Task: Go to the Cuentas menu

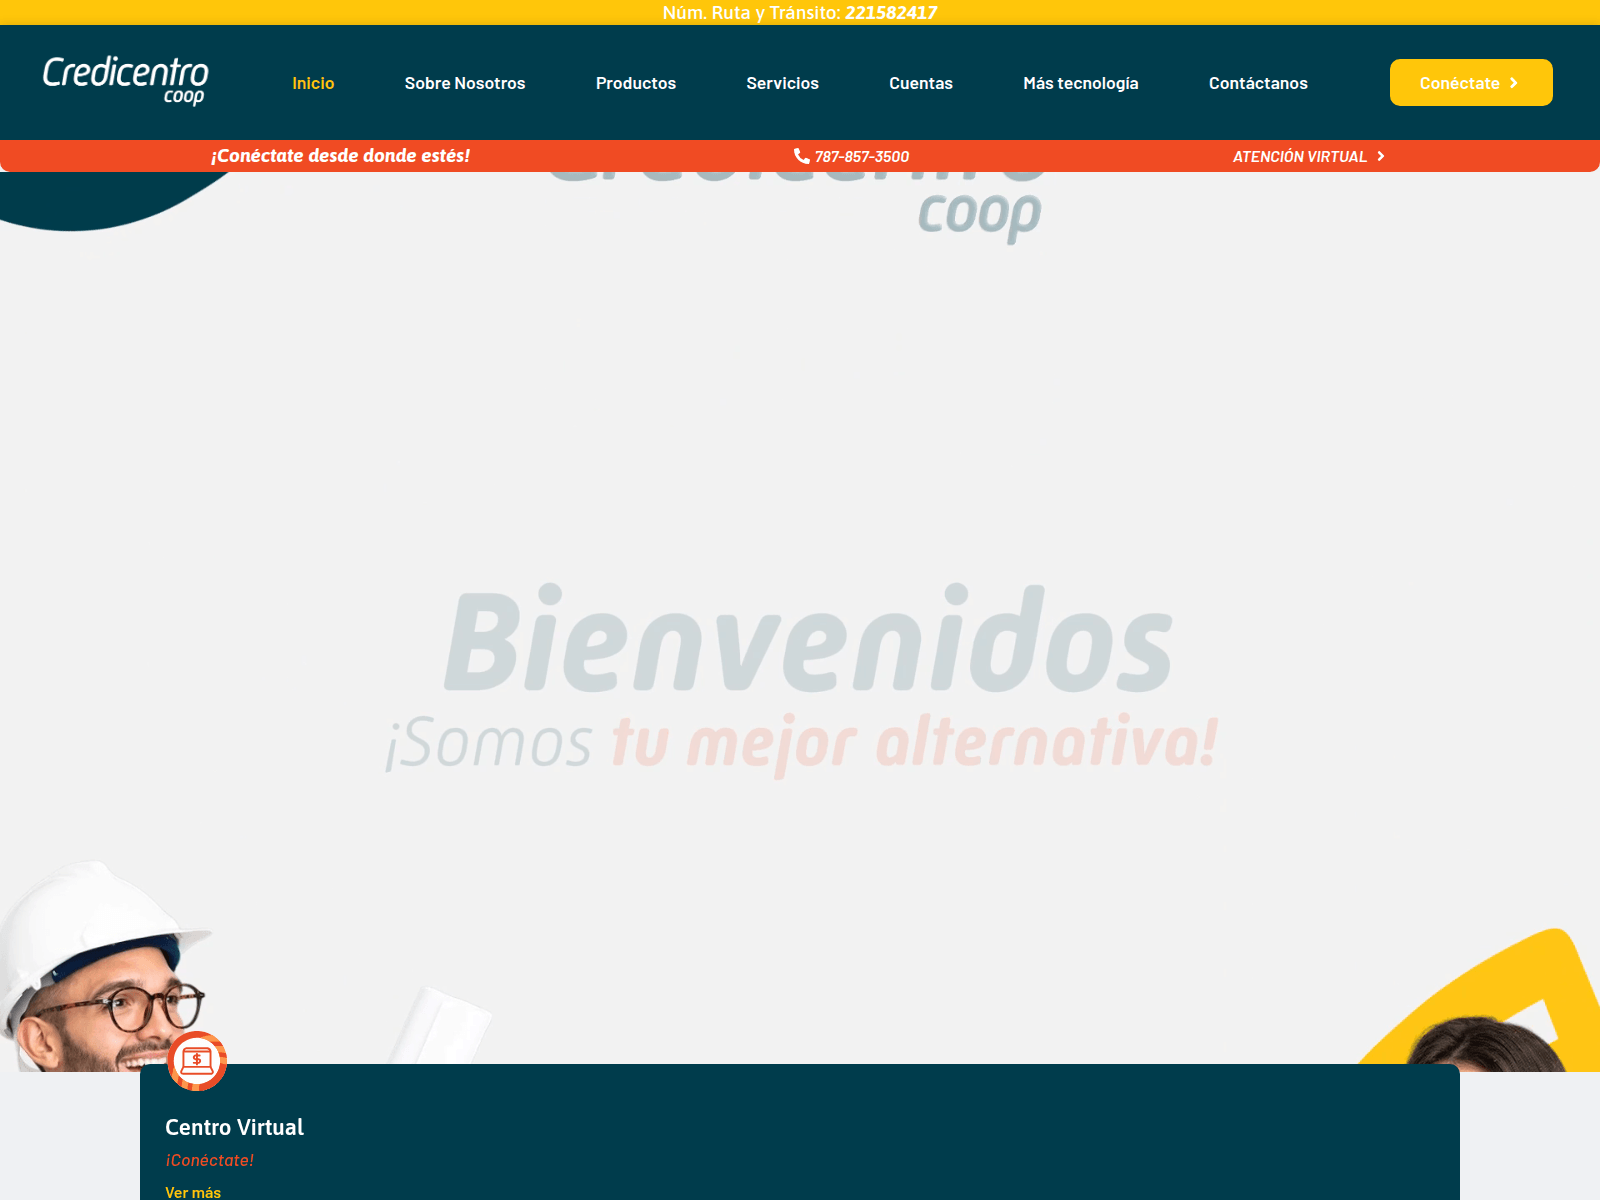Action: pyautogui.click(x=921, y=83)
